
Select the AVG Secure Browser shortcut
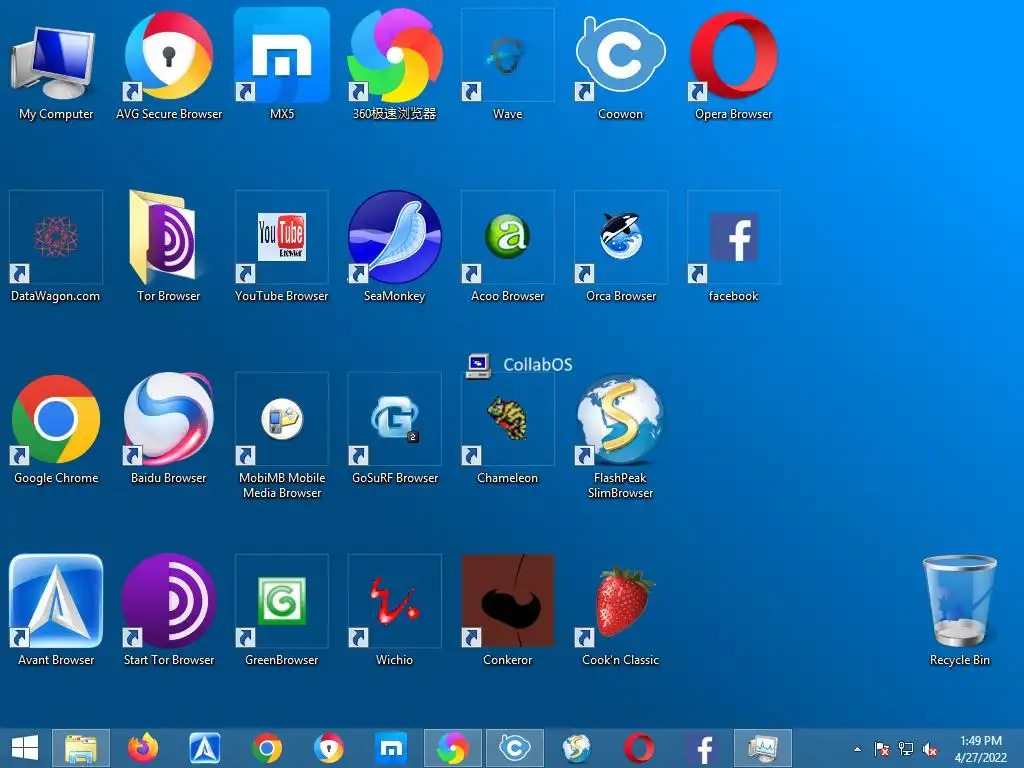point(168,65)
